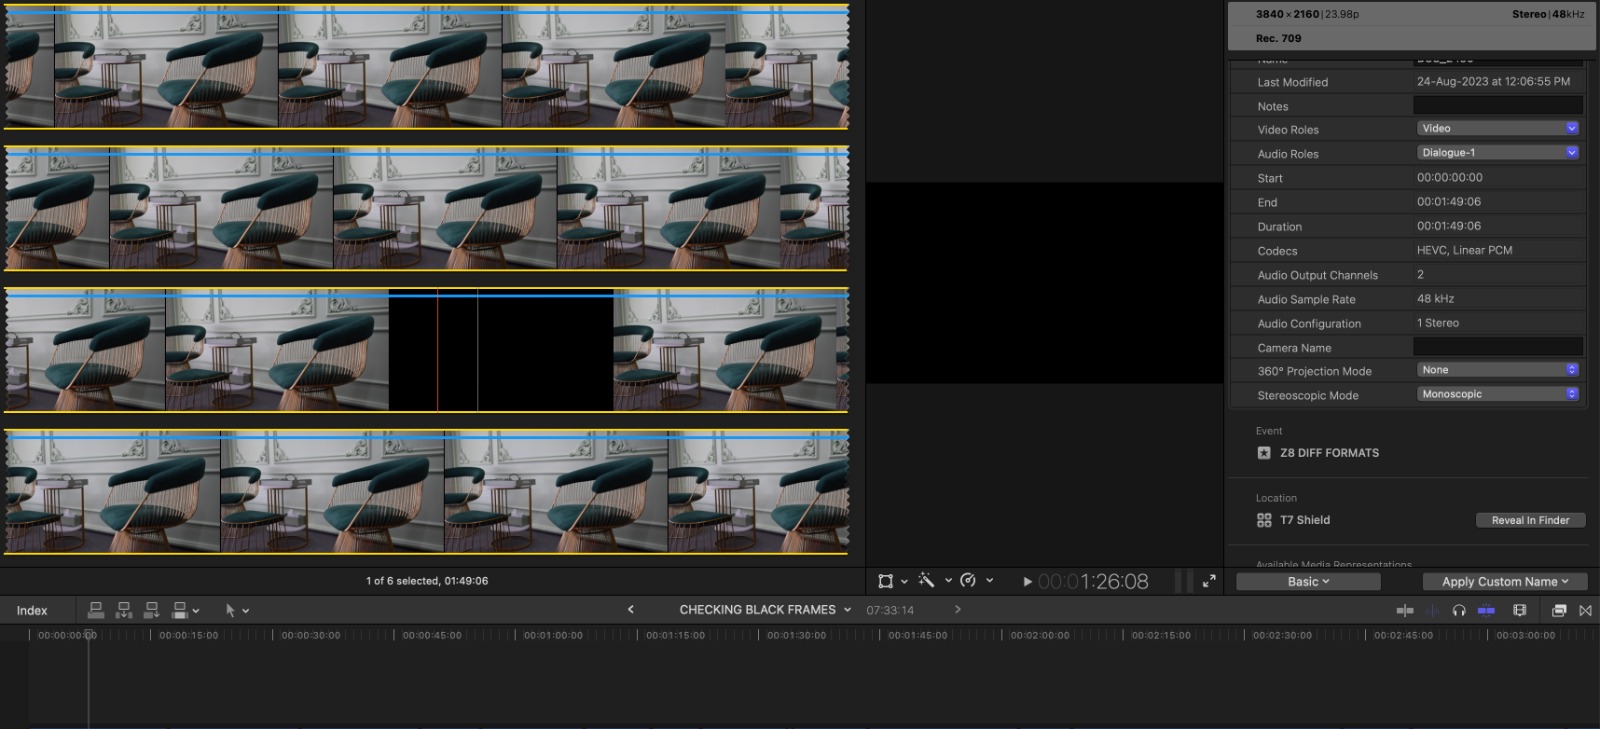Click the Audio Sample Rate 48 kHz value
This screenshot has width=1600, height=729.
click(1435, 298)
